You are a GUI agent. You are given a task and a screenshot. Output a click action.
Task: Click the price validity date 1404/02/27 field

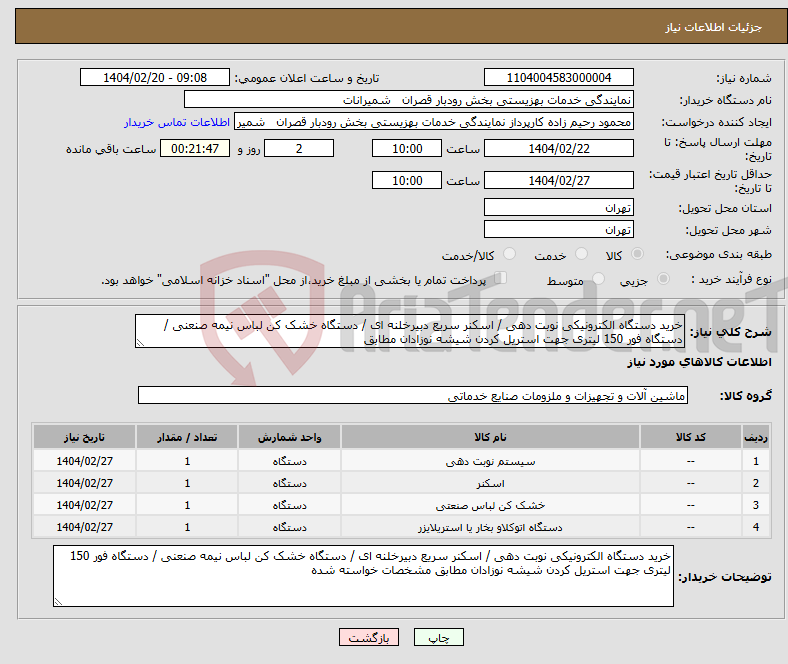pos(559,180)
